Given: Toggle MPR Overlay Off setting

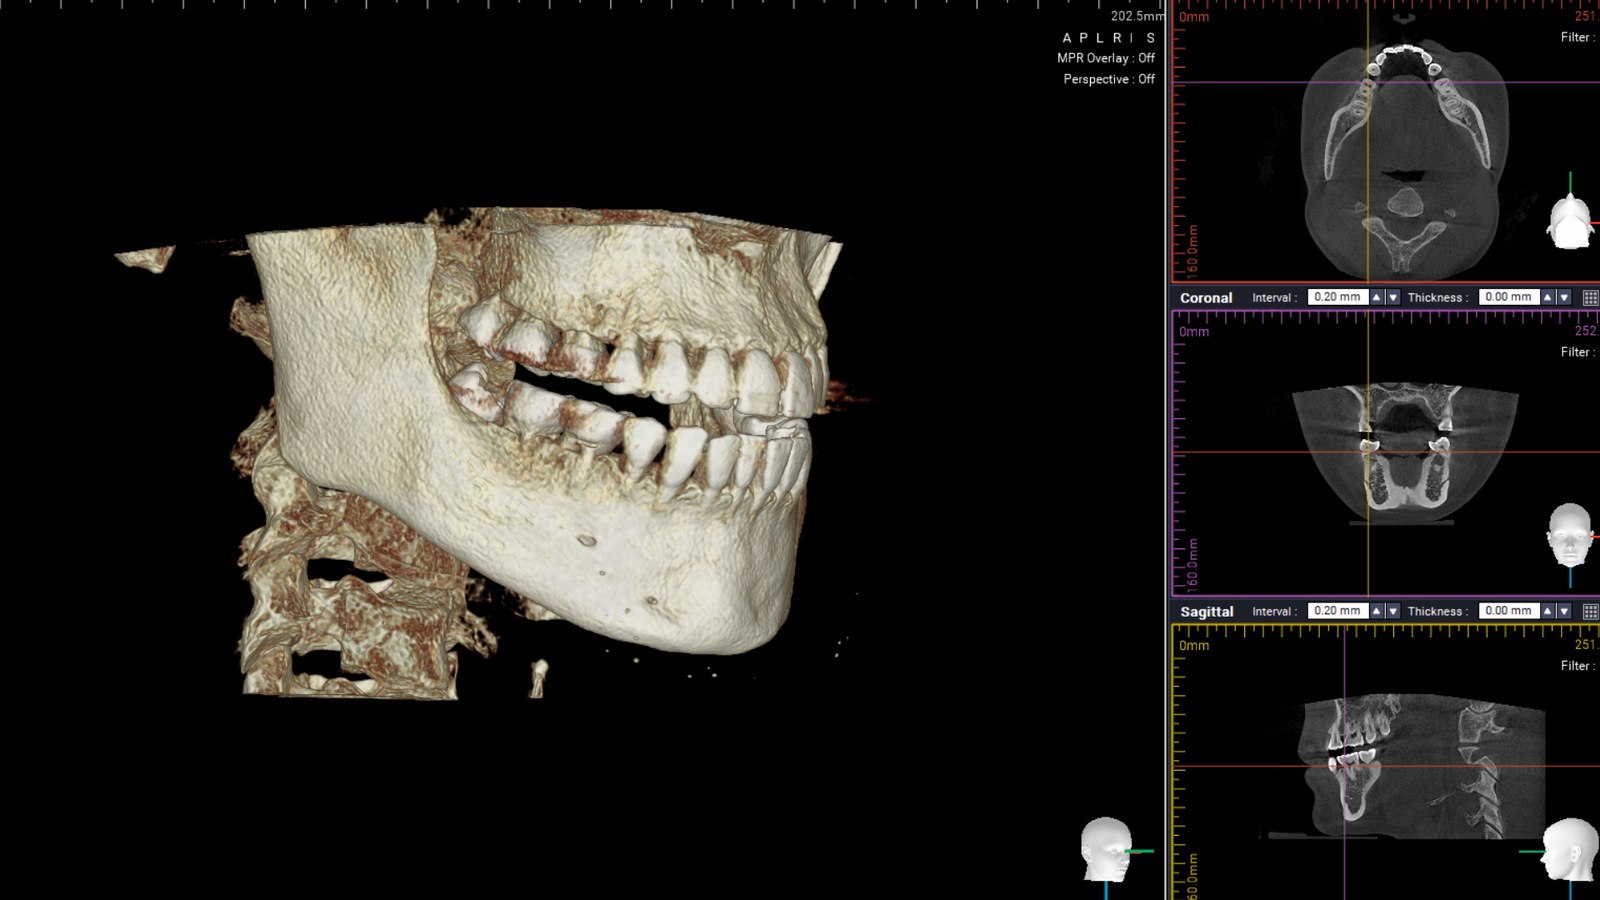Looking at the screenshot, I should pos(1105,58).
